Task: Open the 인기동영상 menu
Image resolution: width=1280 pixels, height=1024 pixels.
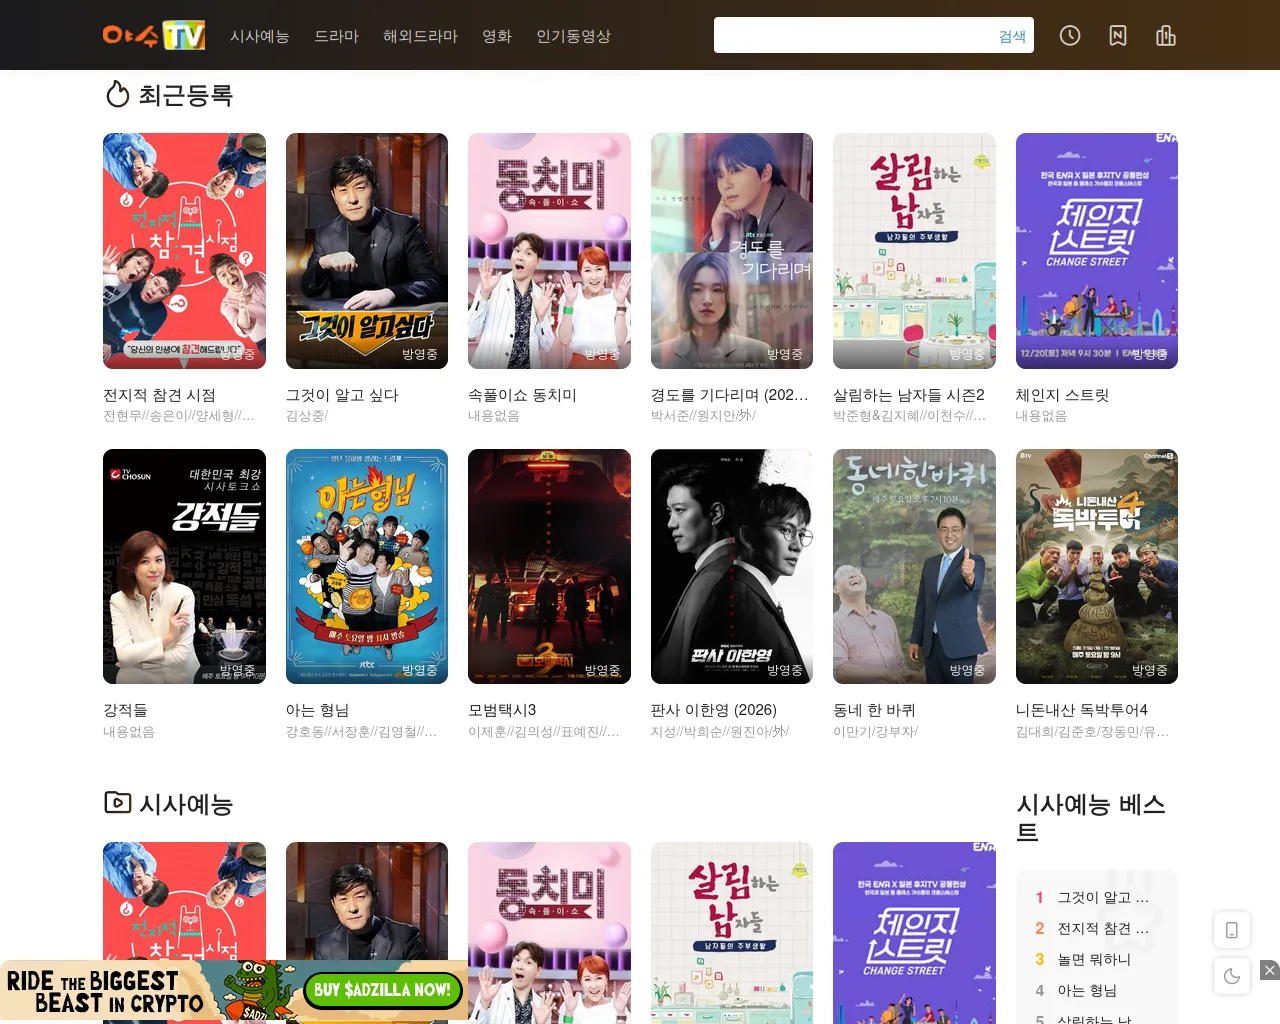Action: point(574,36)
